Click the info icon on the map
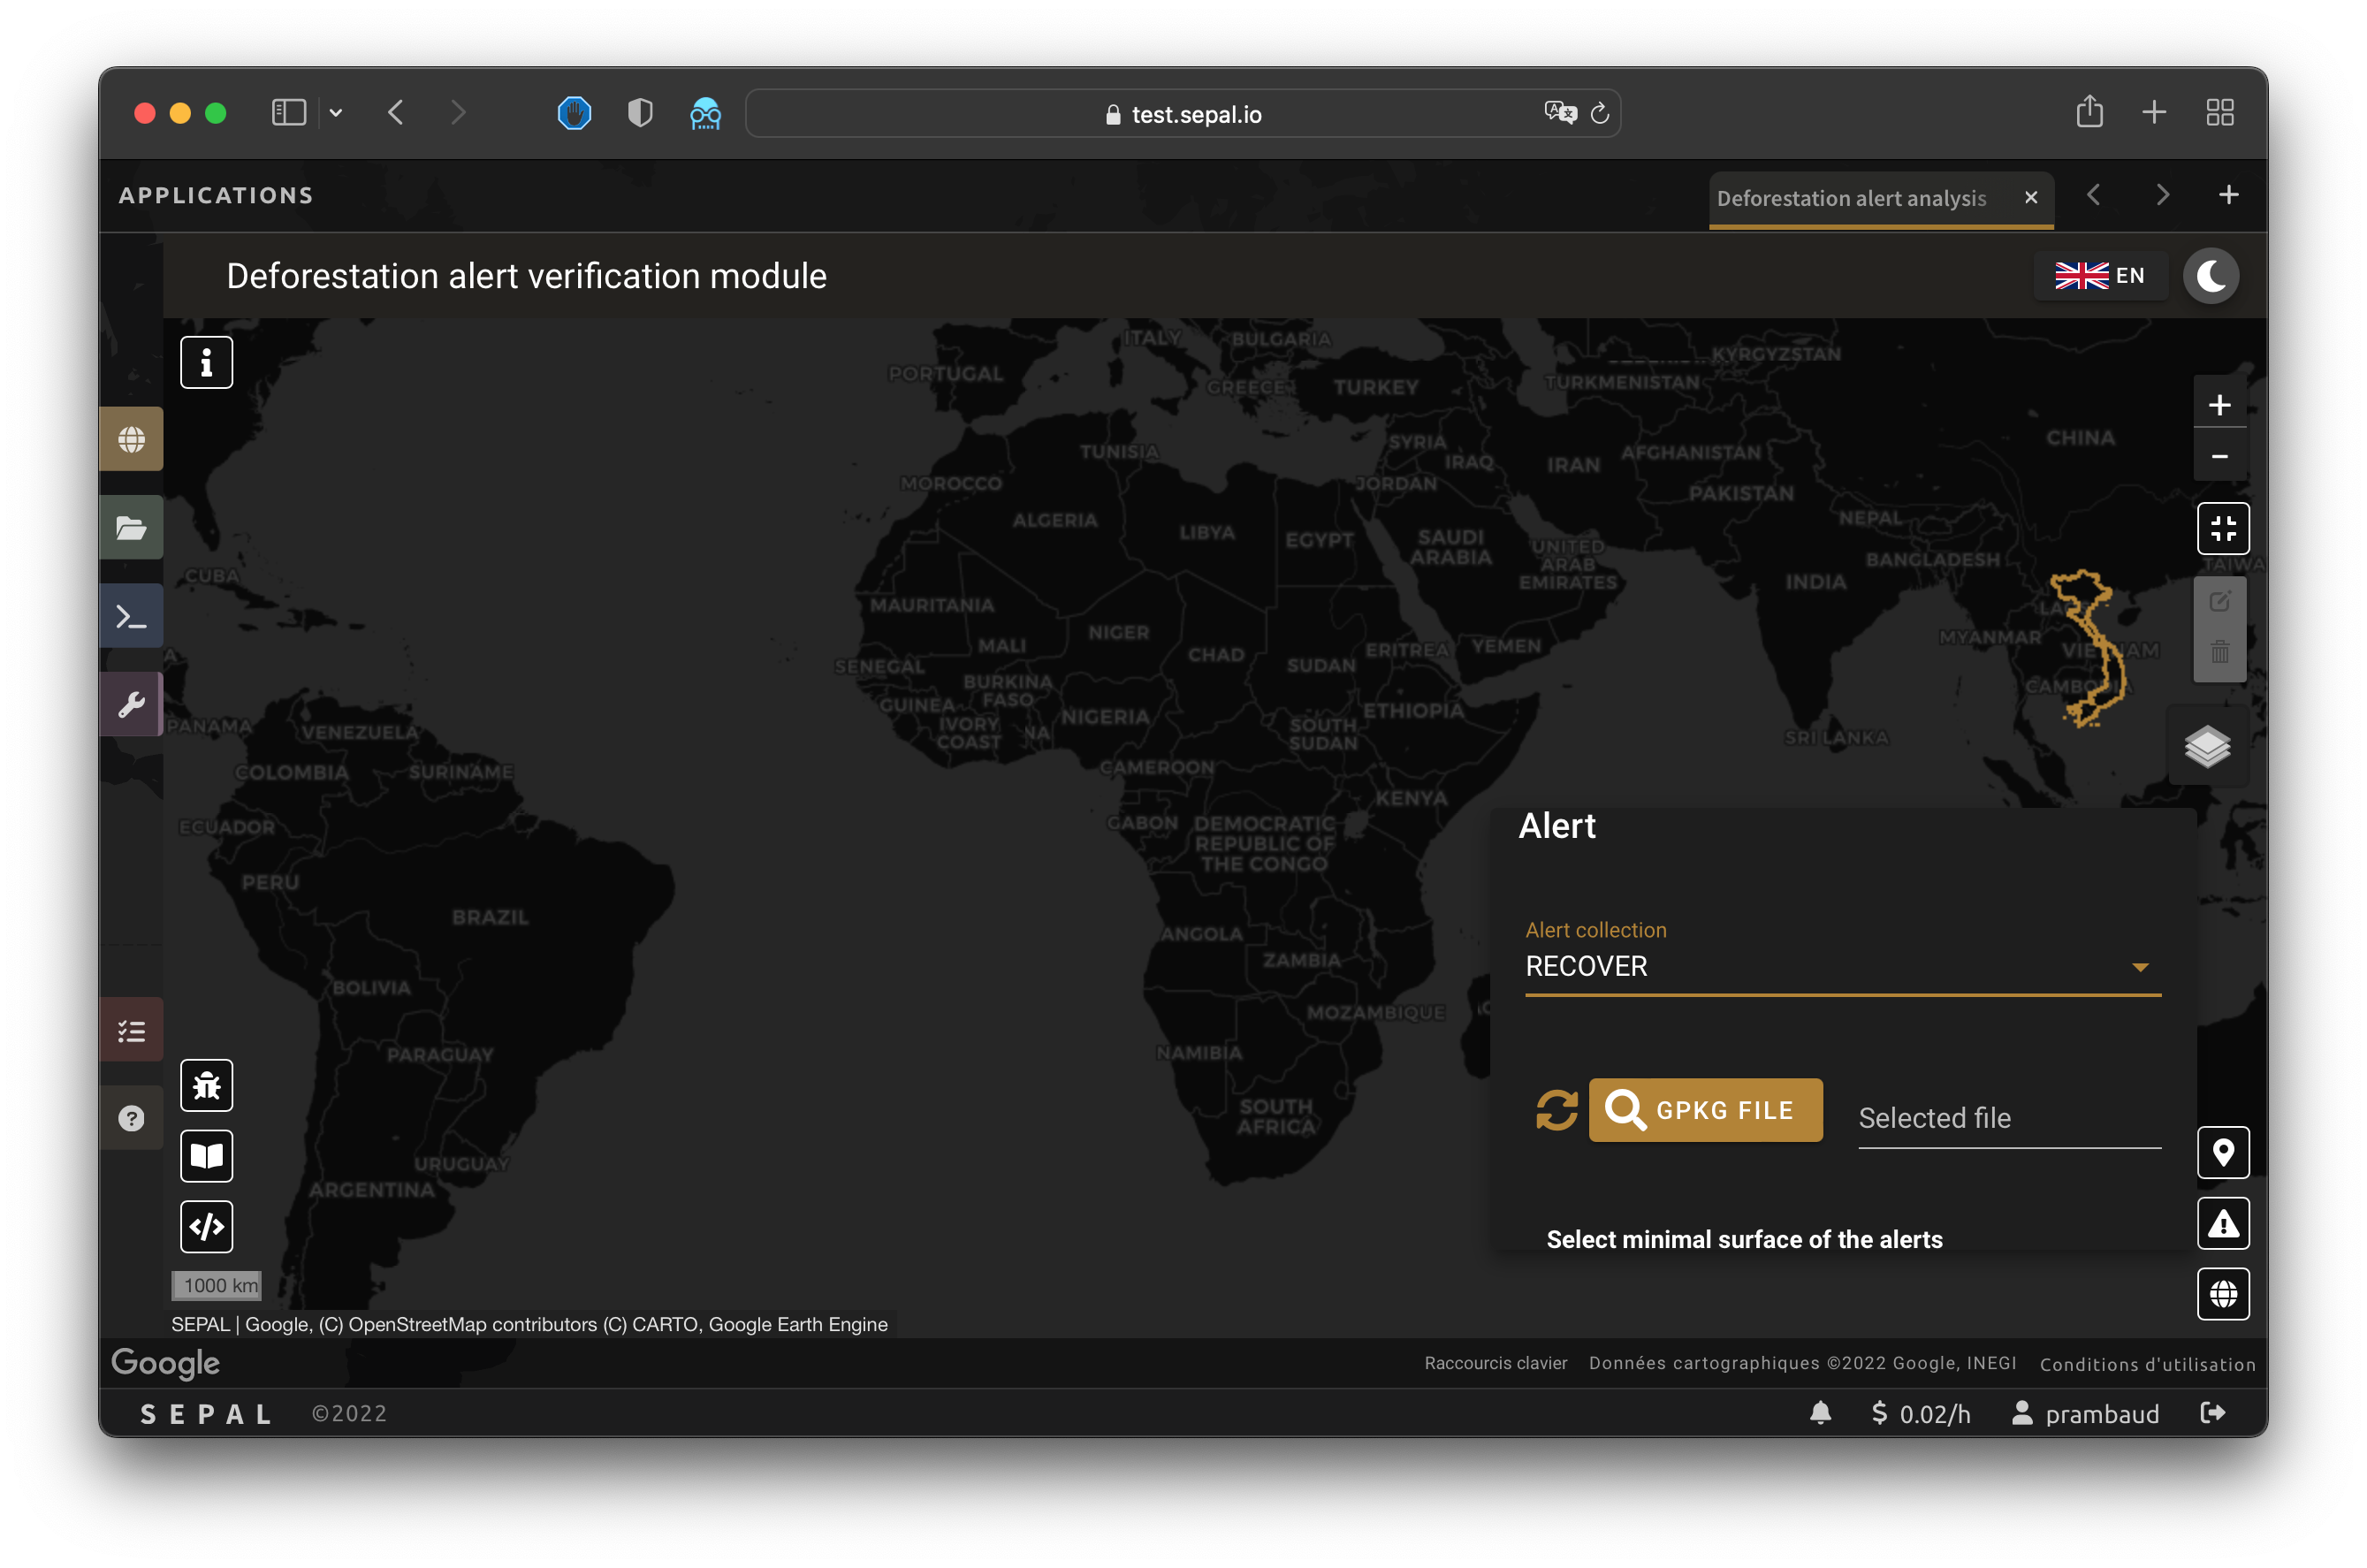 pos(206,362)
